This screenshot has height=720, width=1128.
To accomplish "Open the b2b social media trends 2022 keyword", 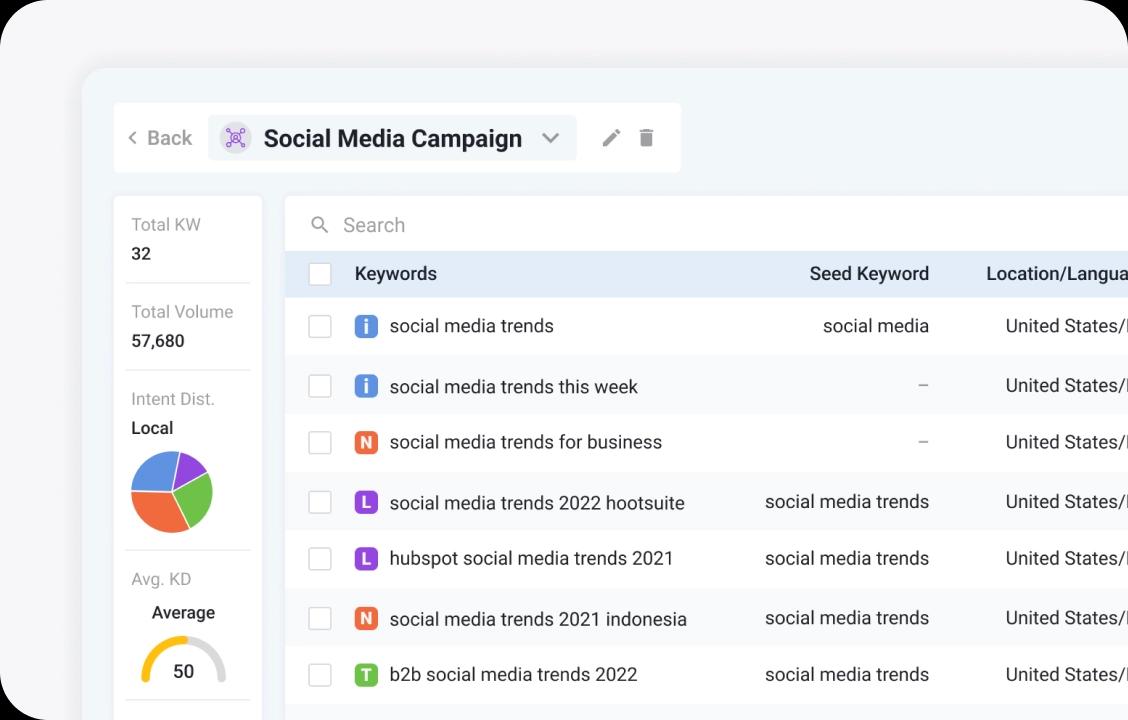I will click(x=513, y=675).
